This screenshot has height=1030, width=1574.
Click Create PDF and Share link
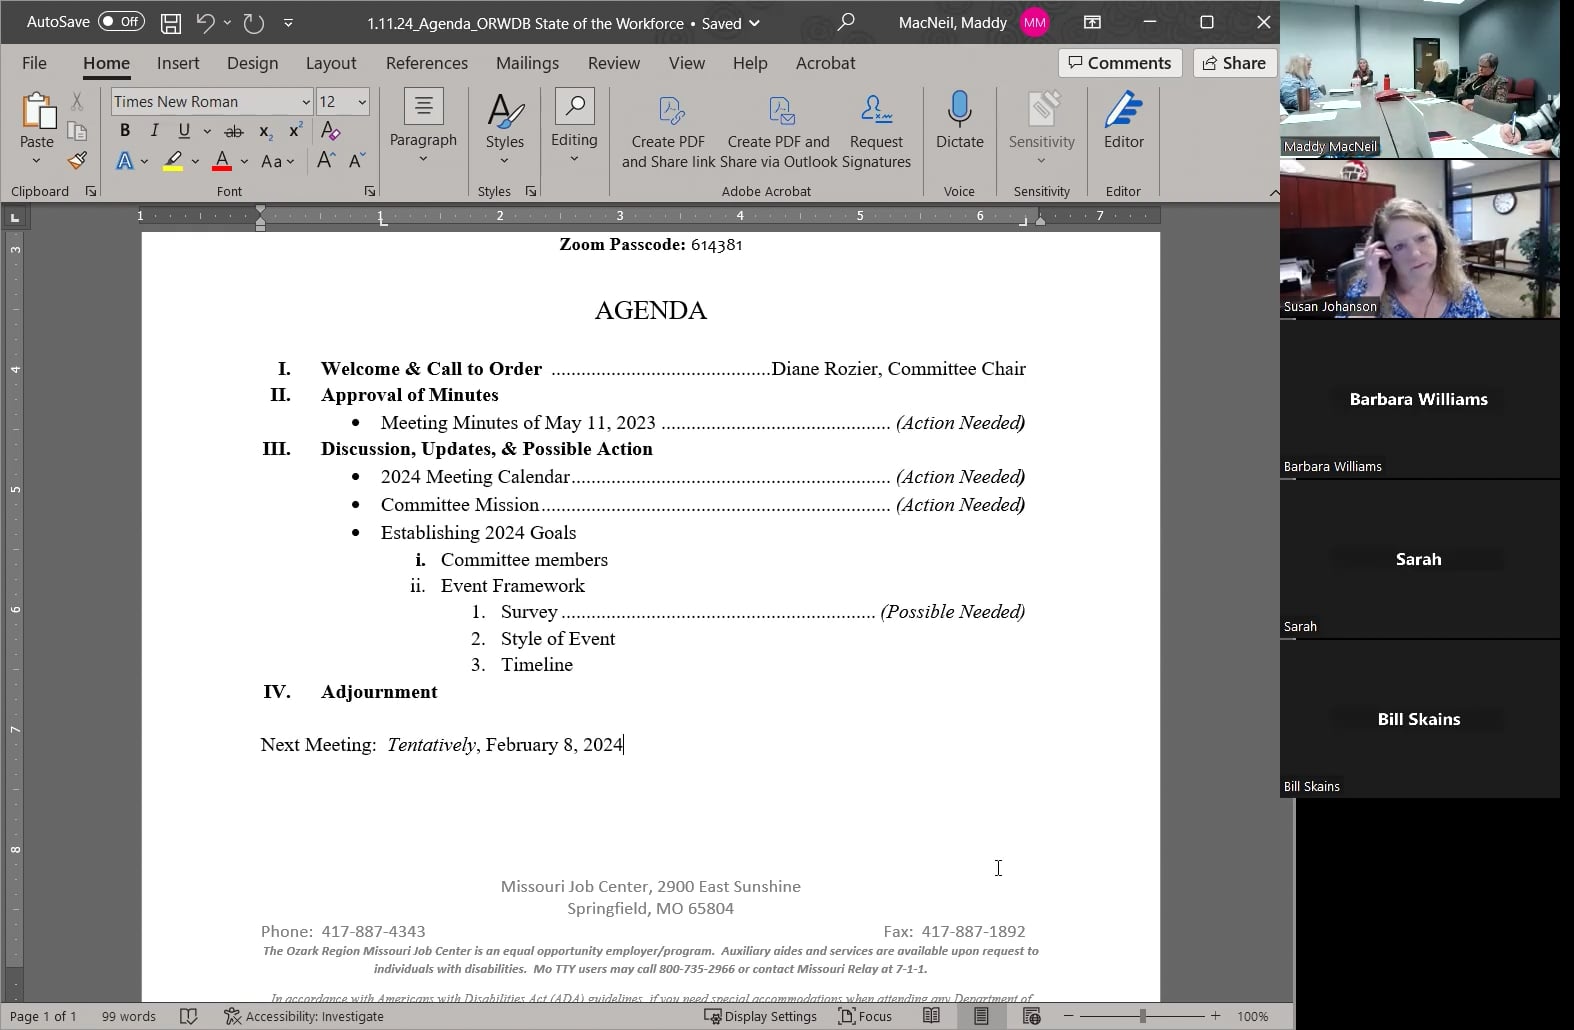(668, 132)
